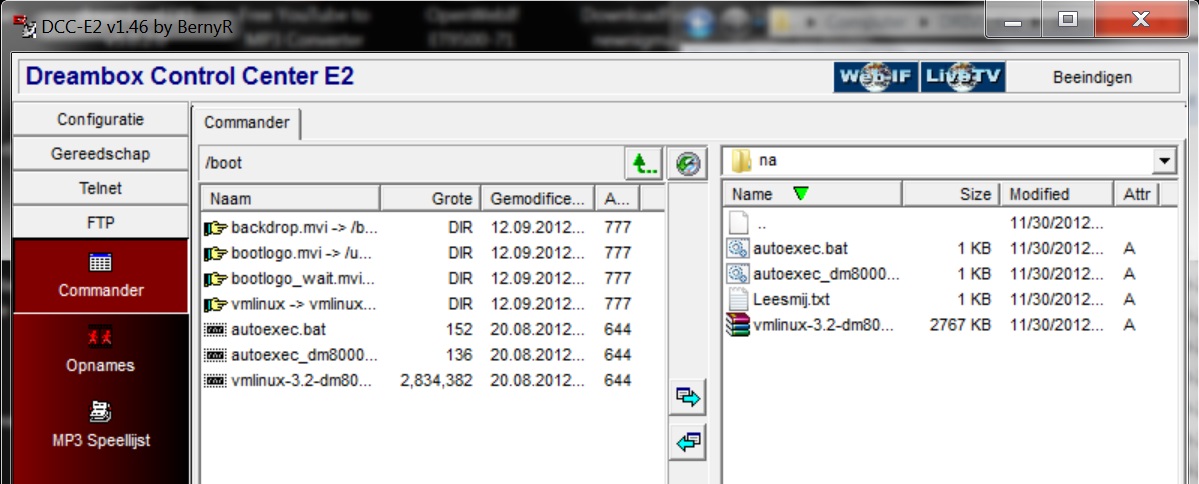Click local autoexec.bat gear icon
The width and height of the screenshot is (1199, 484).
738,248
